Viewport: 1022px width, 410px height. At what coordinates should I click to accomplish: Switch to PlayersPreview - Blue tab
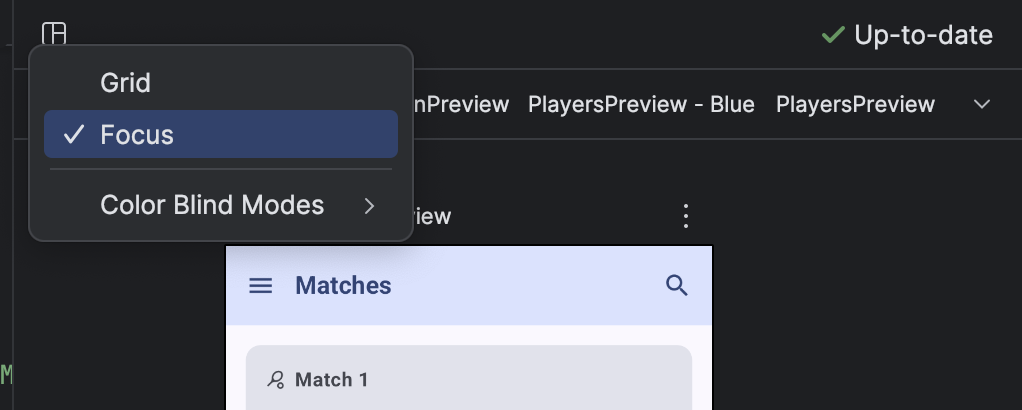click(x=641, y=104)
